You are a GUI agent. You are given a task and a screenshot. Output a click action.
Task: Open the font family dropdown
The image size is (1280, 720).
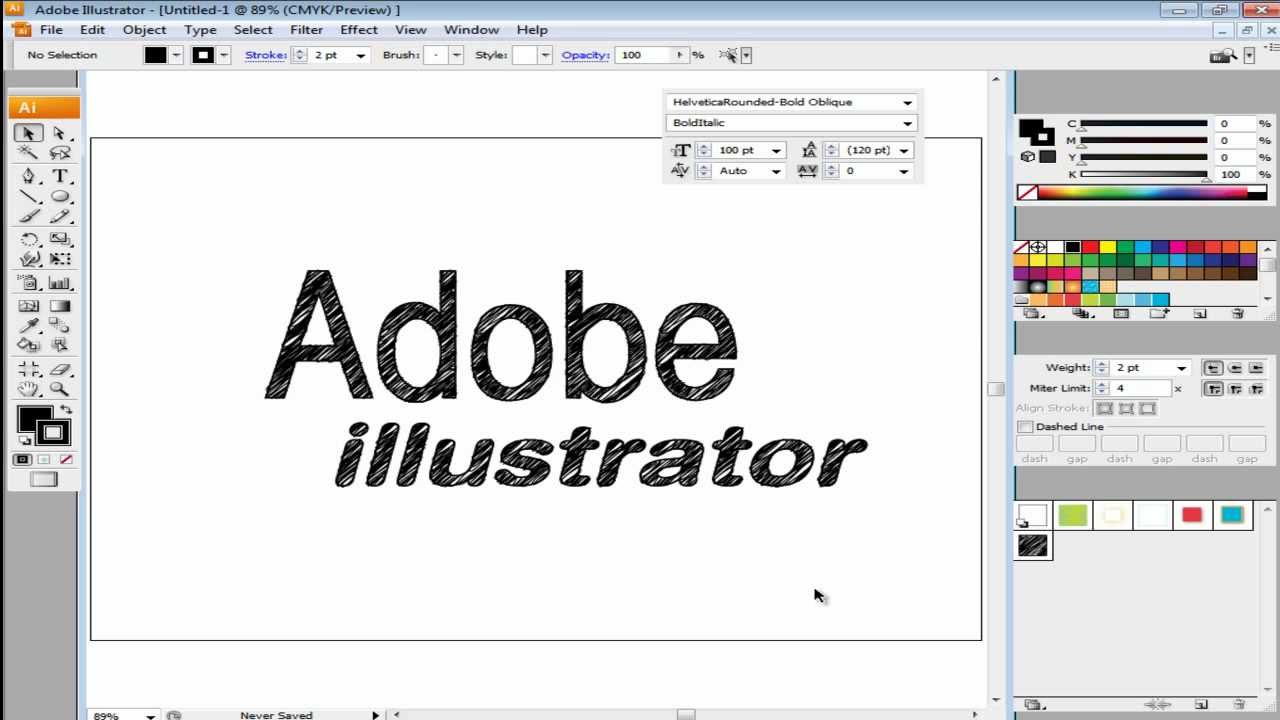tap(906, 101)
